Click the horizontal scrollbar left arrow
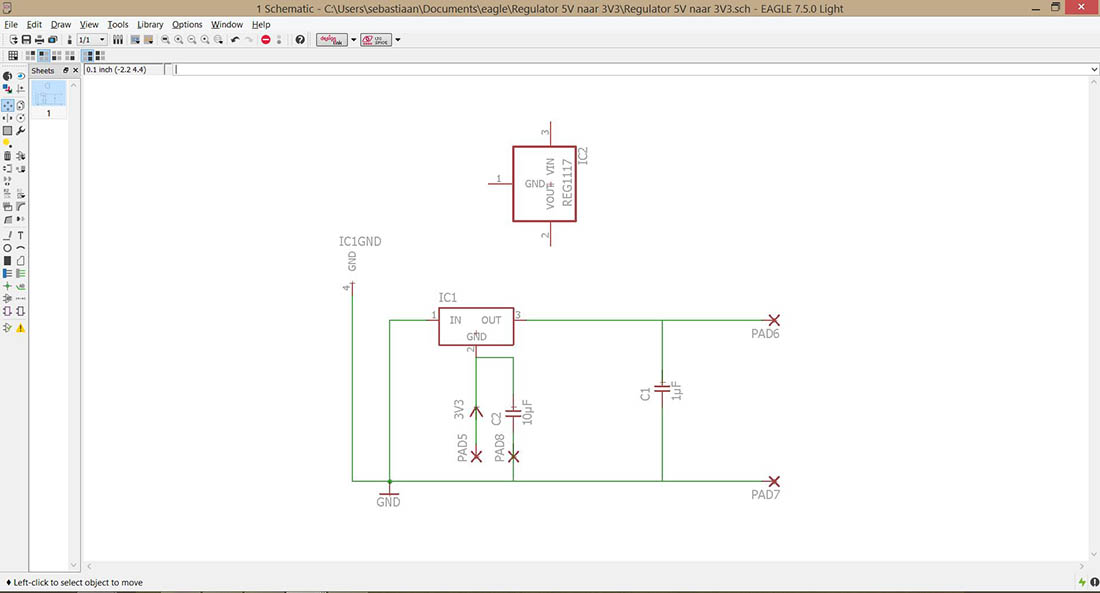Viewport: 1100px width, 593px height. click(x=89, y=566)
